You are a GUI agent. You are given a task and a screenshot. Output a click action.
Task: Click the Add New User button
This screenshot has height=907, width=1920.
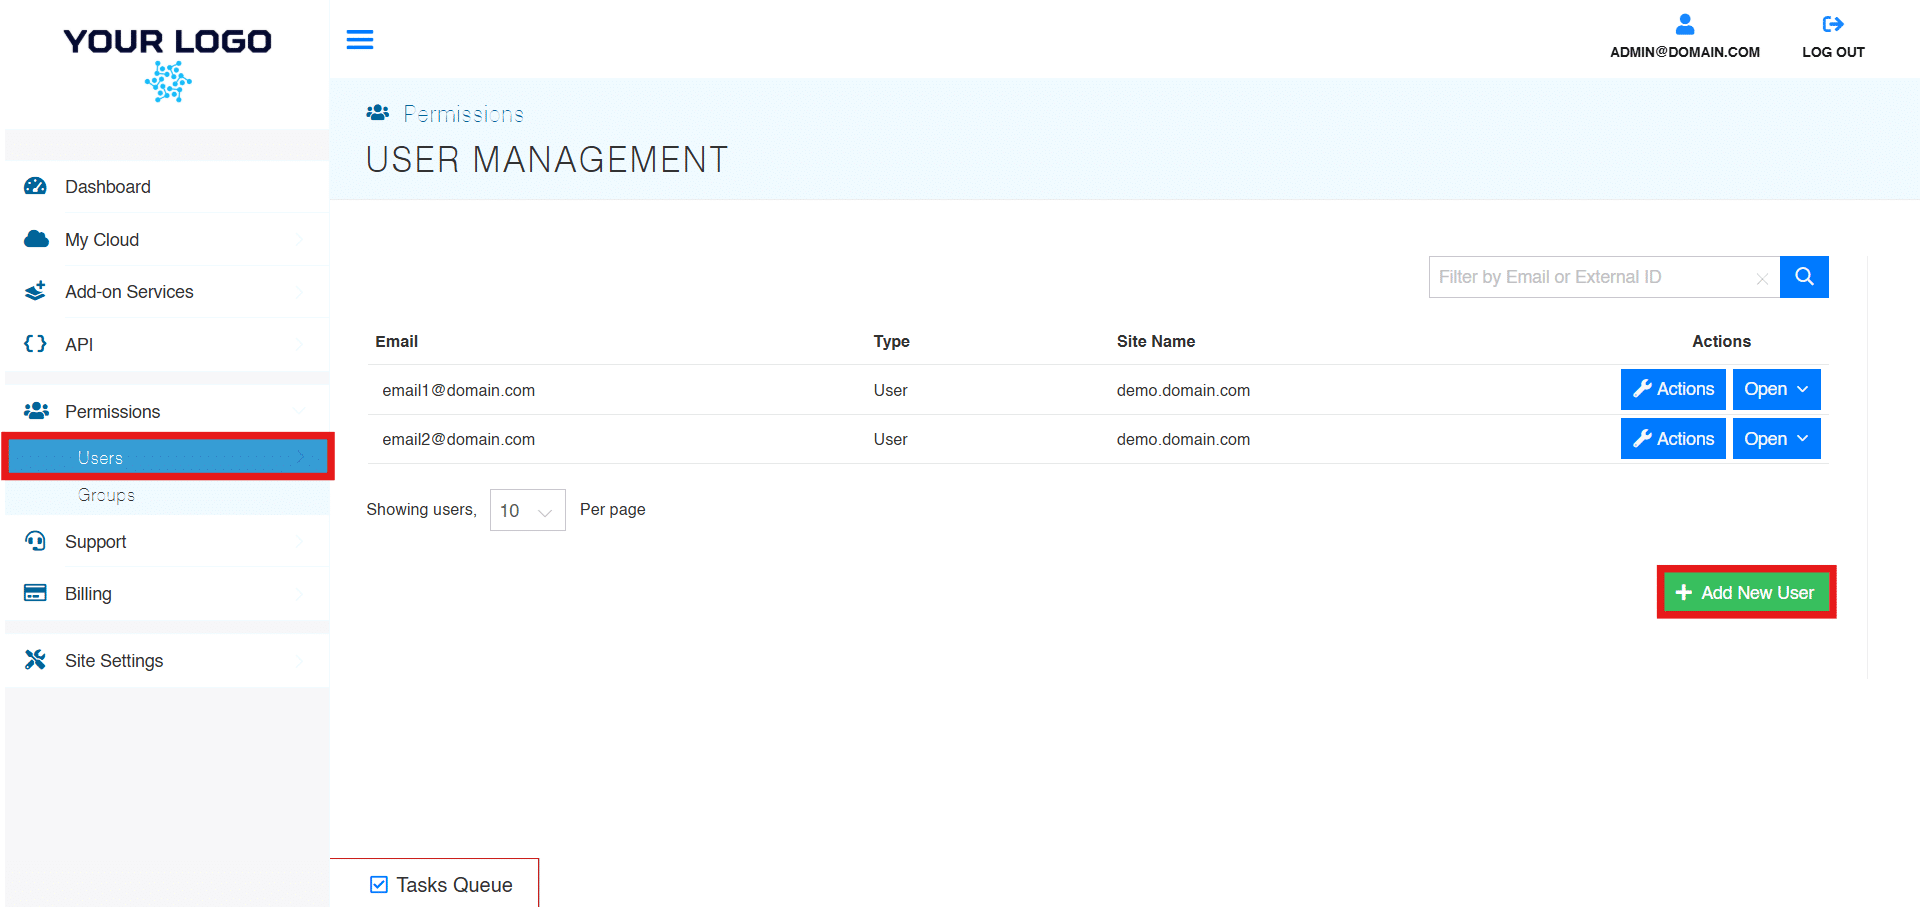tap(1746, 593)
